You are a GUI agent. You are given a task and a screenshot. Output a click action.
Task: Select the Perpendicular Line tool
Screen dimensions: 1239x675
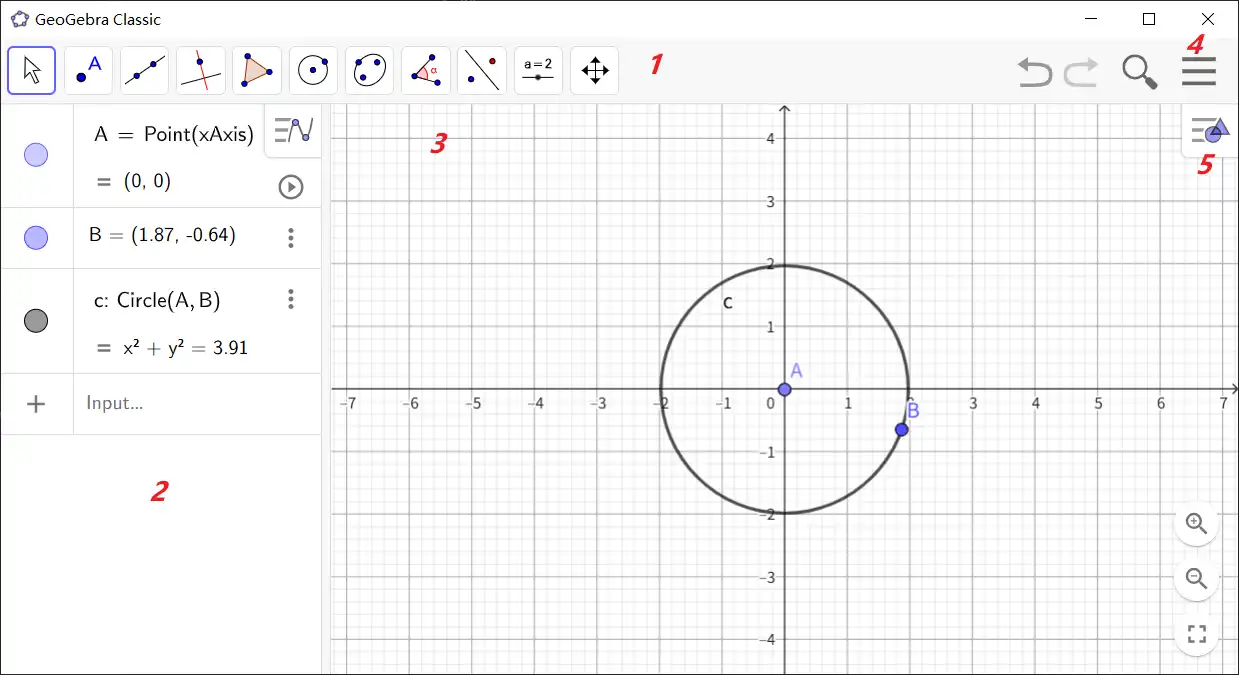tap(200, 70)
